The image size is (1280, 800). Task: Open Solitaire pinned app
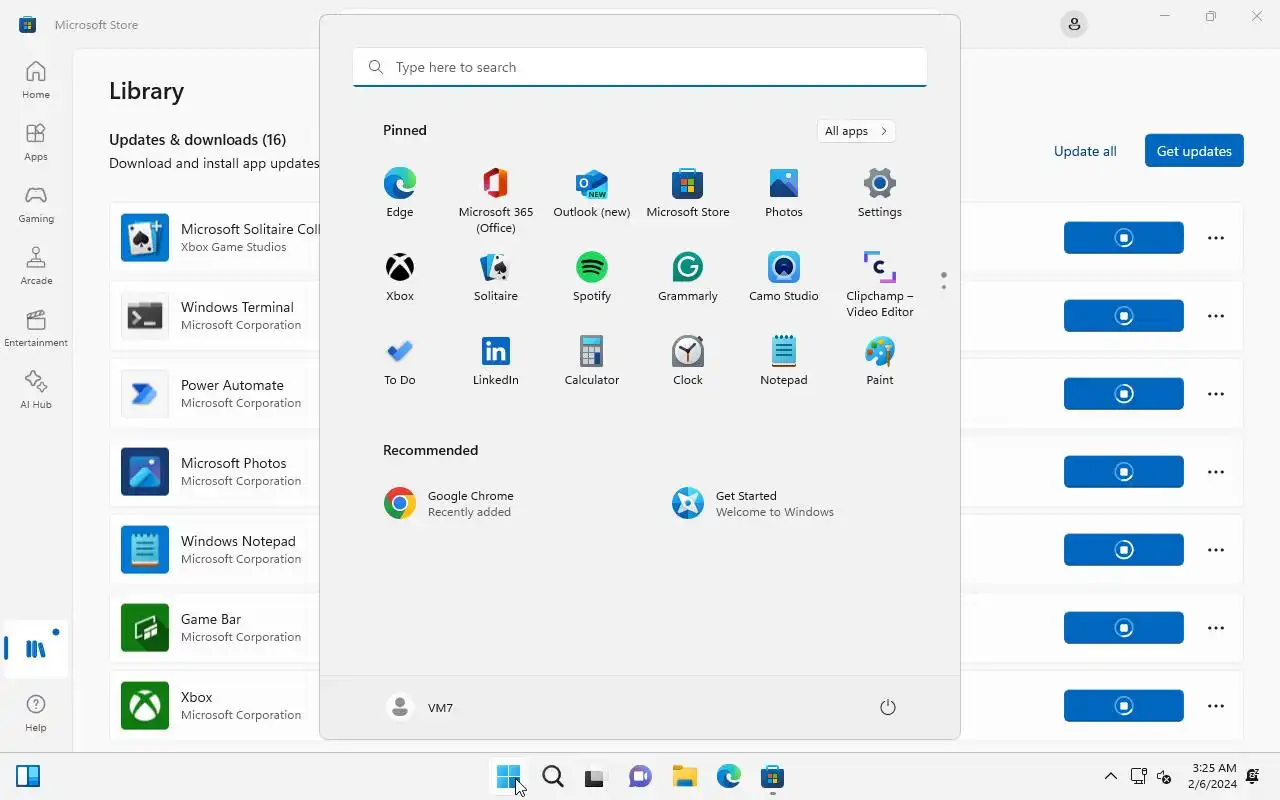pyautogui.click(x=495, y=276)
